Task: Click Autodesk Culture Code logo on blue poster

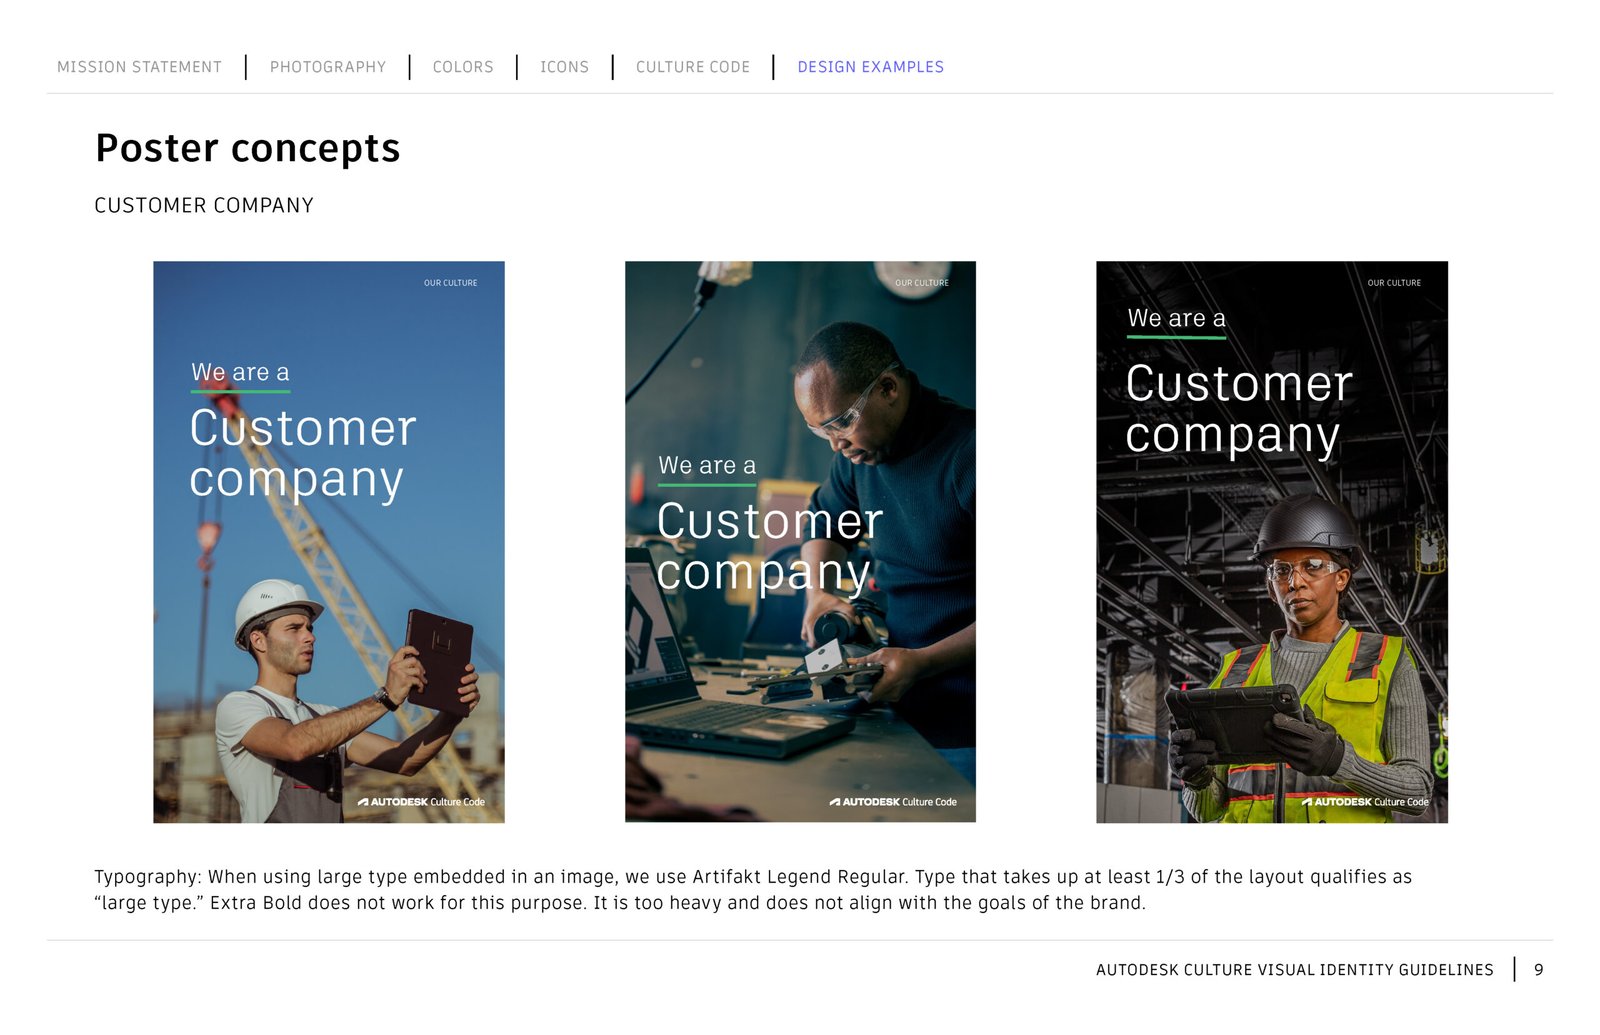Action: [421, 802]
